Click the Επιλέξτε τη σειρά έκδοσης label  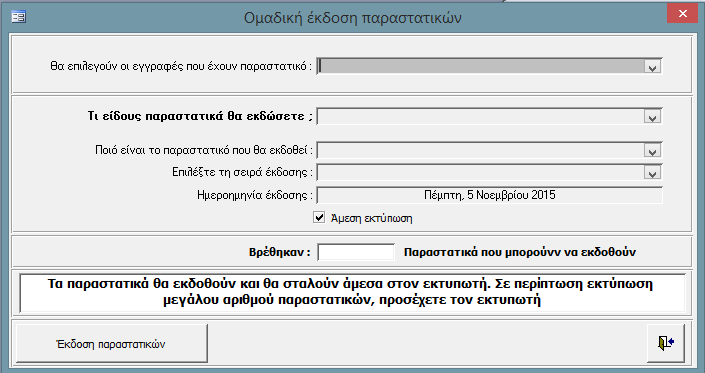tap(242, 172)
